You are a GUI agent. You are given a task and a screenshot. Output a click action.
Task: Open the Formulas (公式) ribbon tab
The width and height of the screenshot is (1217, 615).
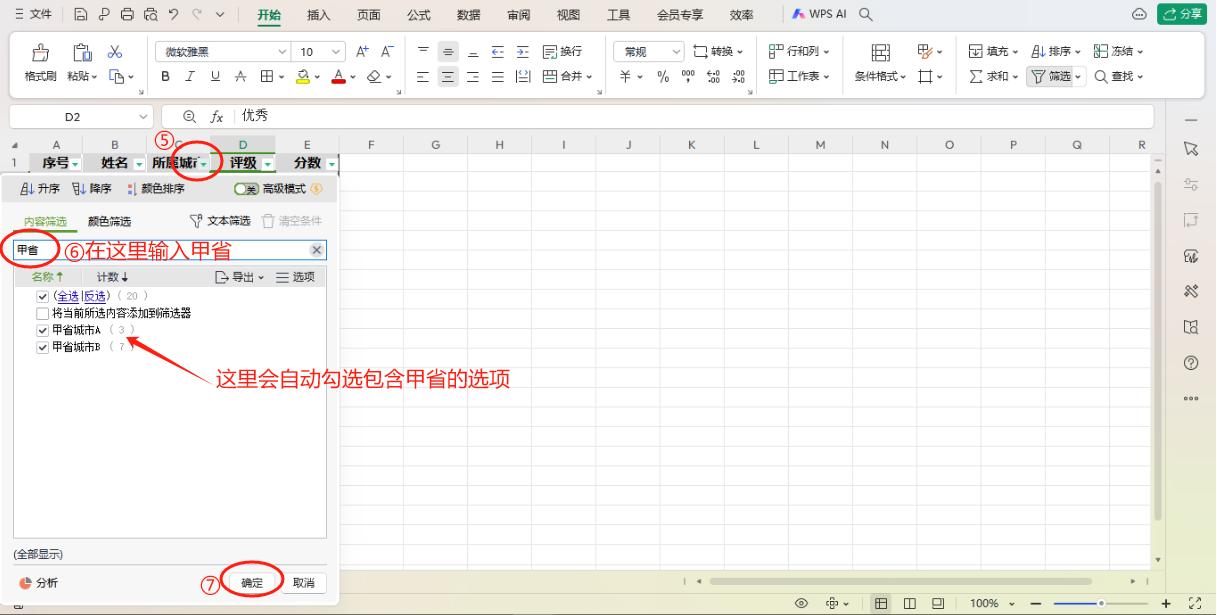pos(419,15)
